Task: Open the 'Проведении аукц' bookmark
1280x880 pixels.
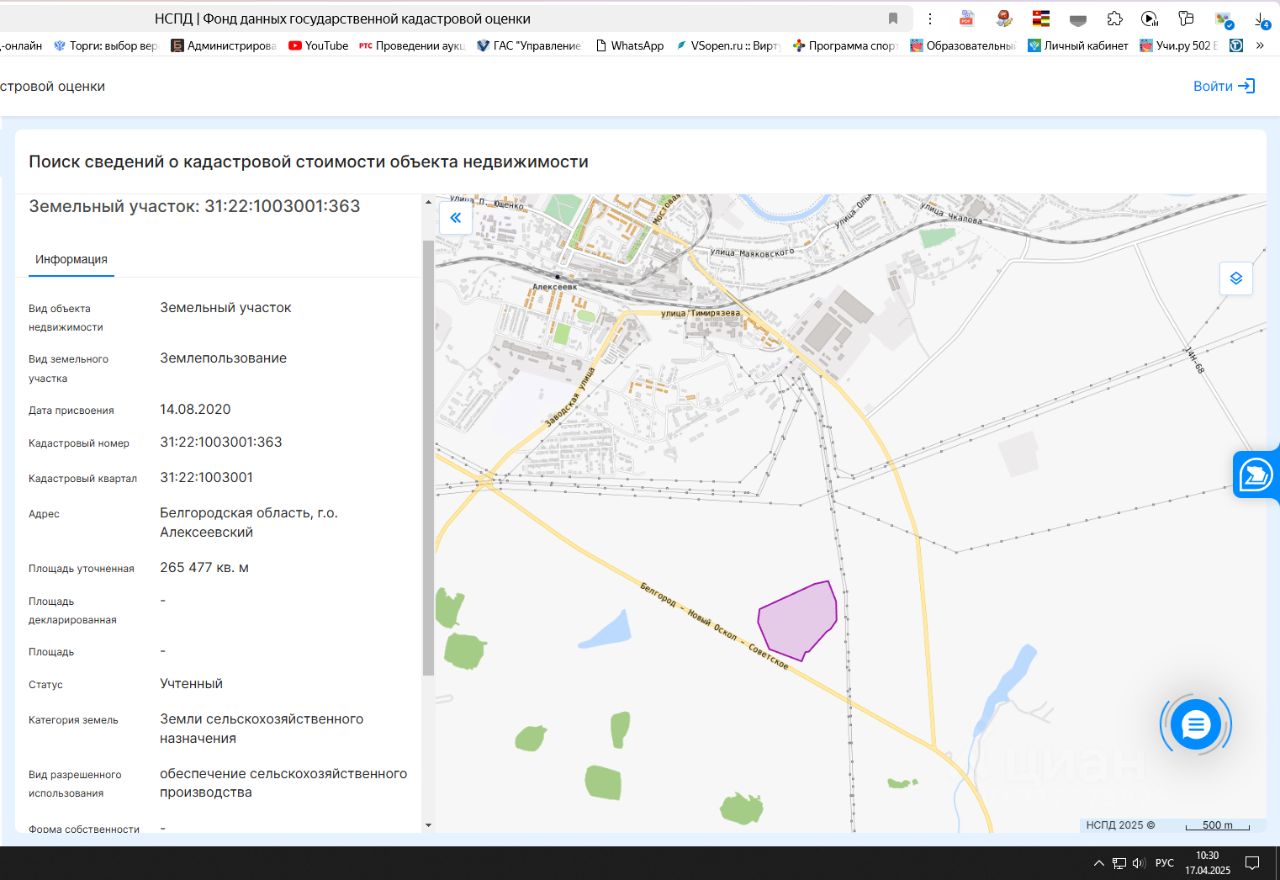Action: [411, 46]
